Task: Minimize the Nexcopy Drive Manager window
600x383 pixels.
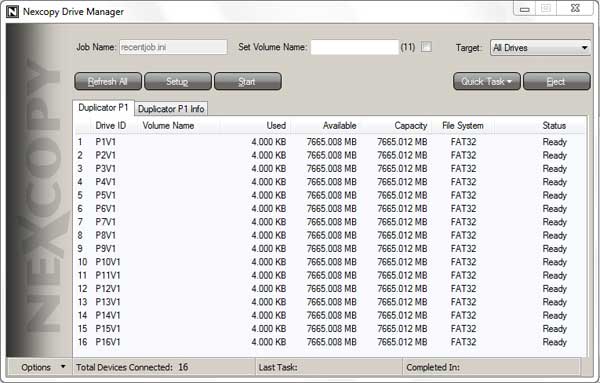Action: click(525, 9)
